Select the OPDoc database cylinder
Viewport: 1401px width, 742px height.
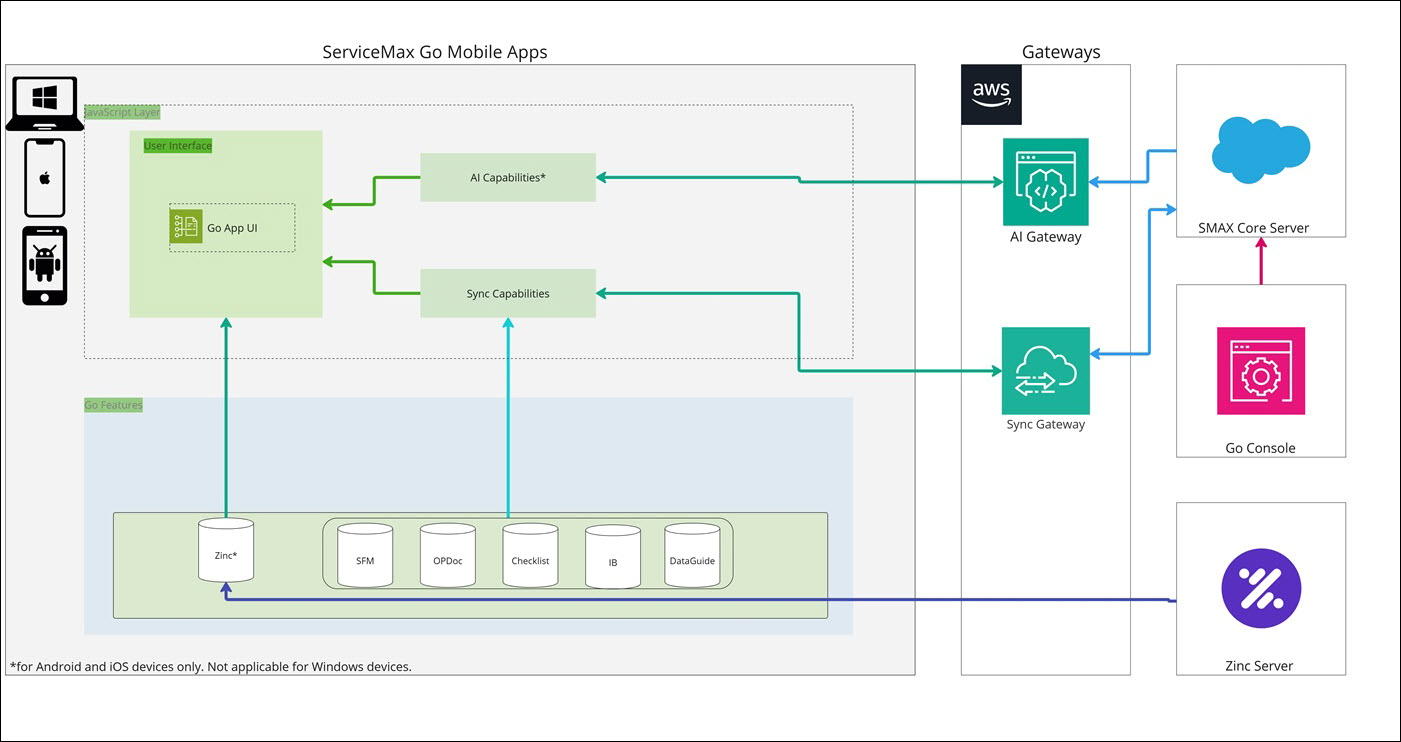(x=448, y=556)
